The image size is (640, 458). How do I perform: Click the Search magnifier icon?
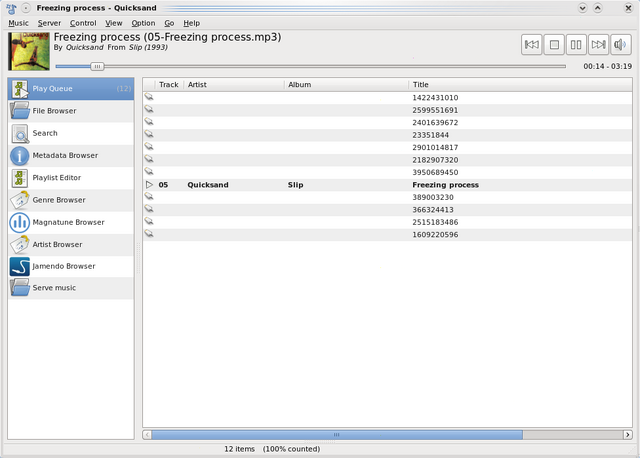point(20,133)
